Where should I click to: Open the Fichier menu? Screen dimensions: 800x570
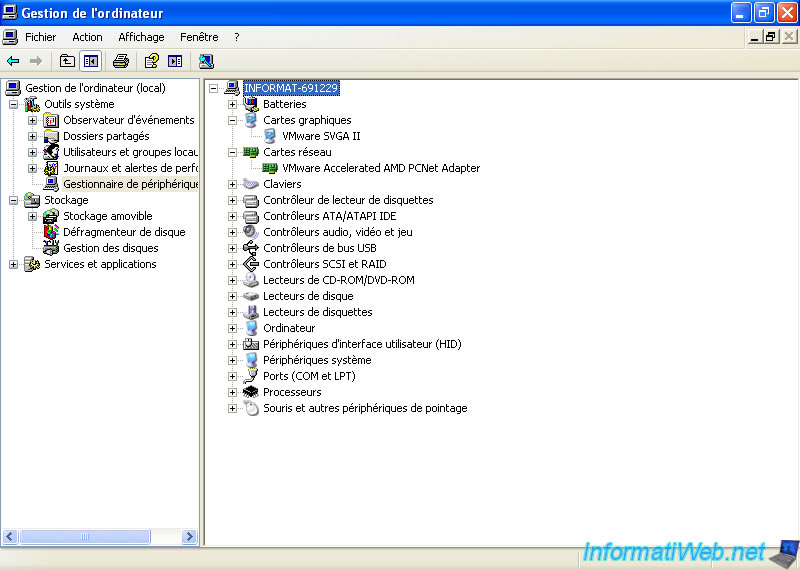[40, 37]
